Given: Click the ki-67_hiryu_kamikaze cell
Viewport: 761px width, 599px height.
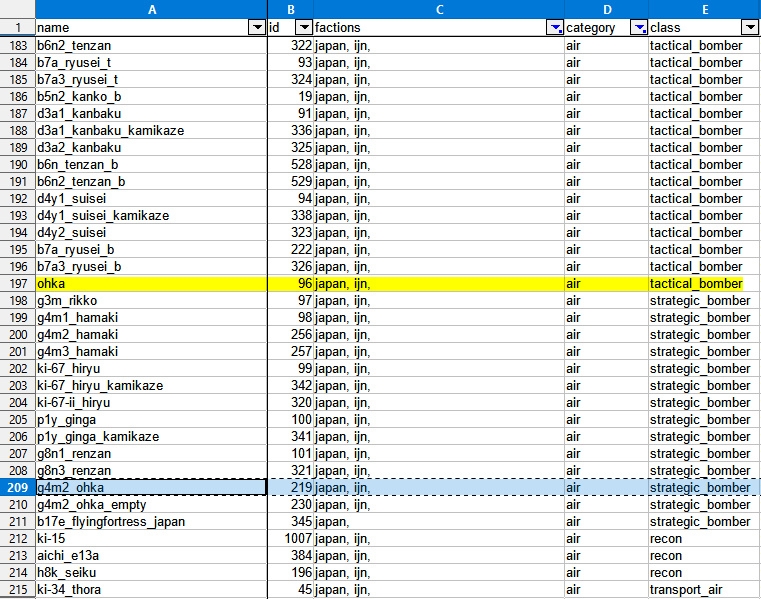Looking at the screenshot, I should click(150, 386).
